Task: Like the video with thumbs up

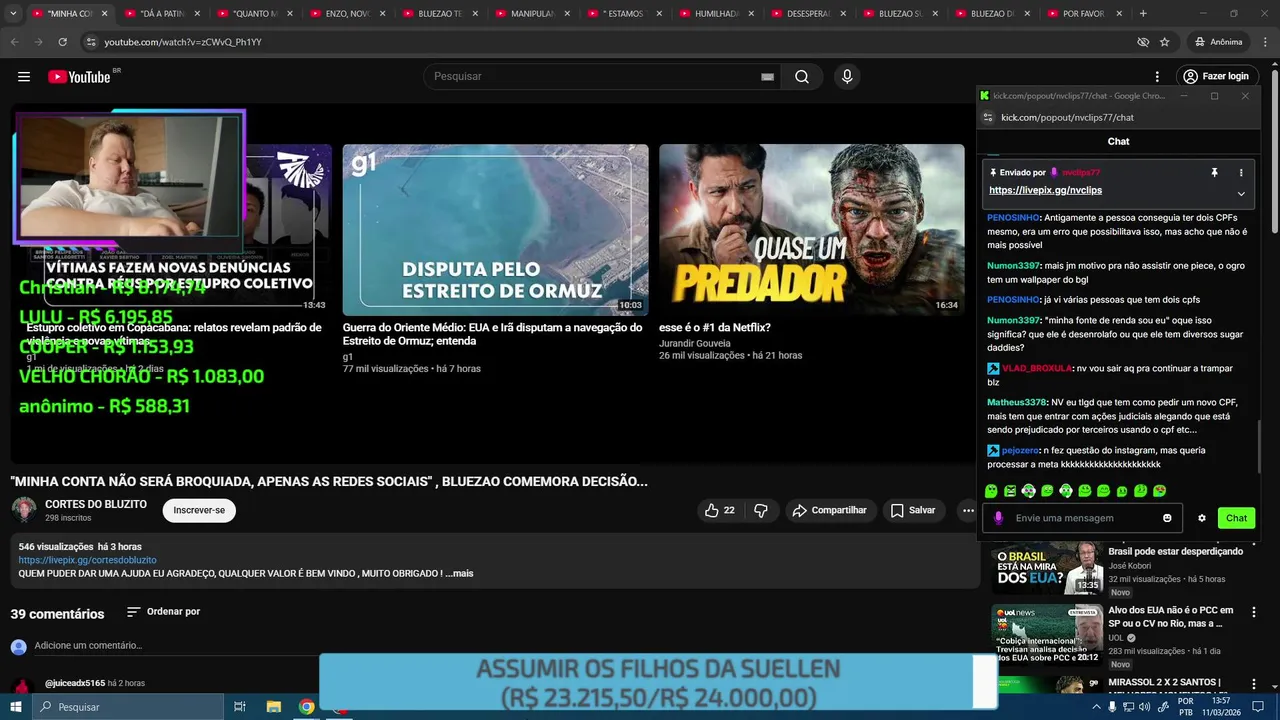Action: point(720,510)
